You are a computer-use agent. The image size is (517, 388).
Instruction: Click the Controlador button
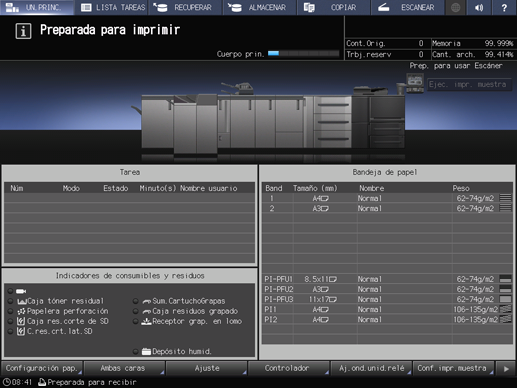[x=288, y=368]
